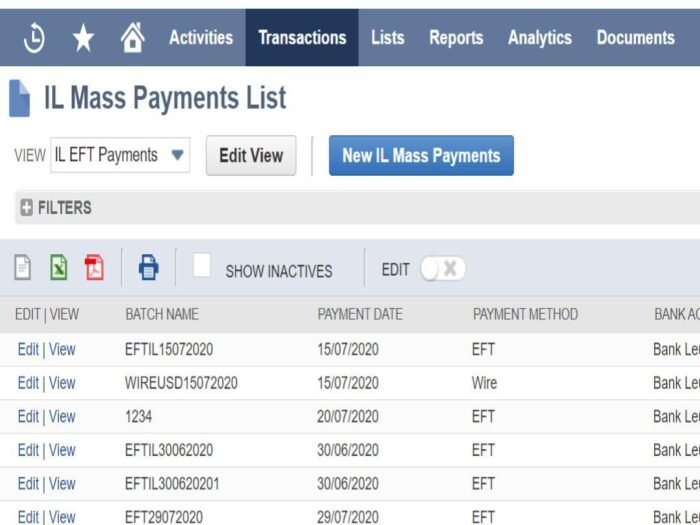
Task: Sort by the Payment Date column header
Action: coord(360,314)
